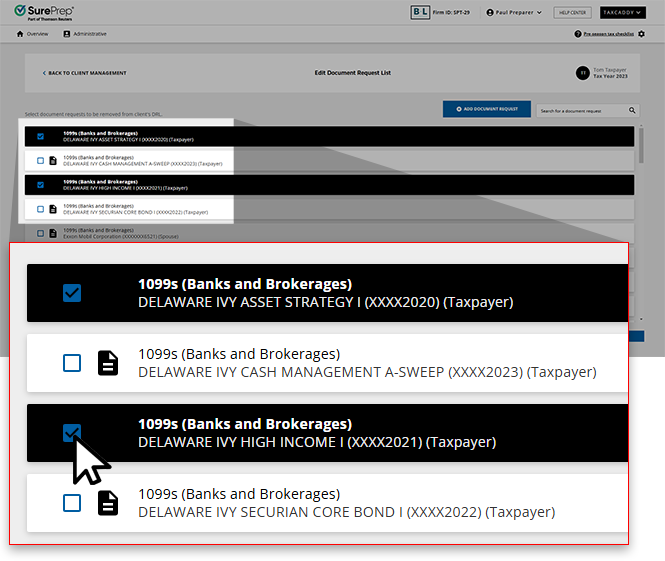Check Delaware Ivy Securian Core Bond in small list
Screen dimensions: 665x561
40,209
